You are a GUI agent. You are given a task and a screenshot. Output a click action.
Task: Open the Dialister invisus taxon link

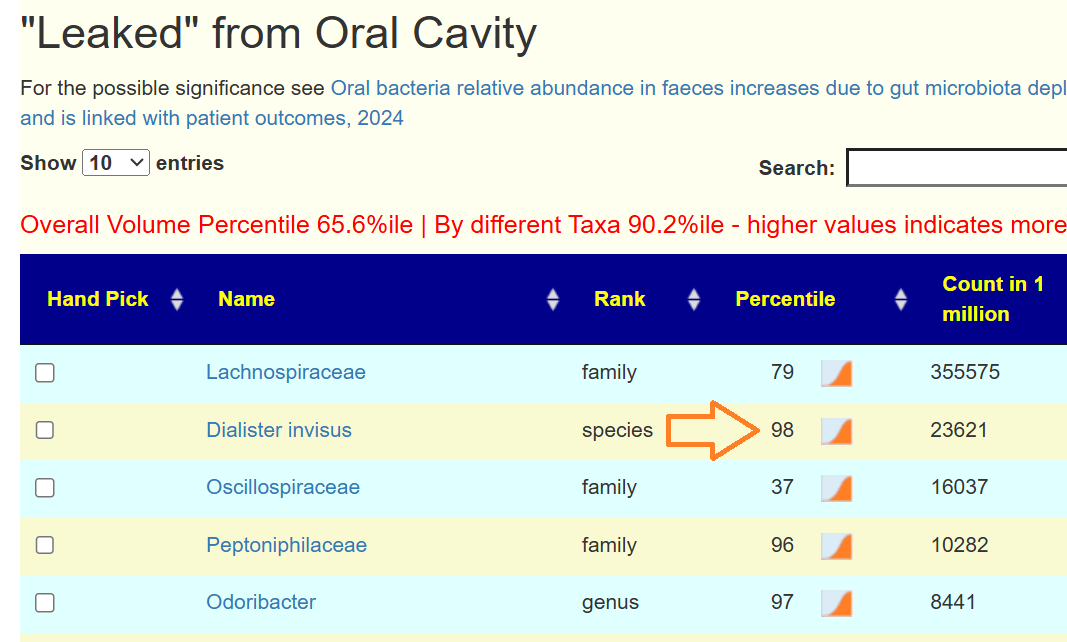click(279, 430)
